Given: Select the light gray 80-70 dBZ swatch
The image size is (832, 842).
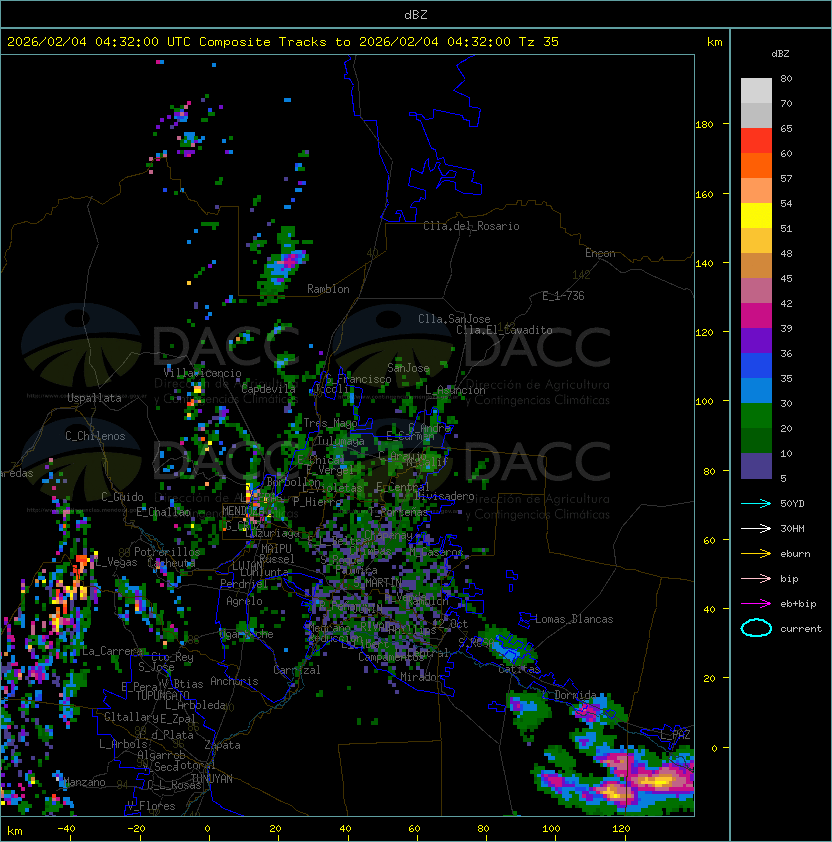Looking at the screenshot, I should point(756,91).
